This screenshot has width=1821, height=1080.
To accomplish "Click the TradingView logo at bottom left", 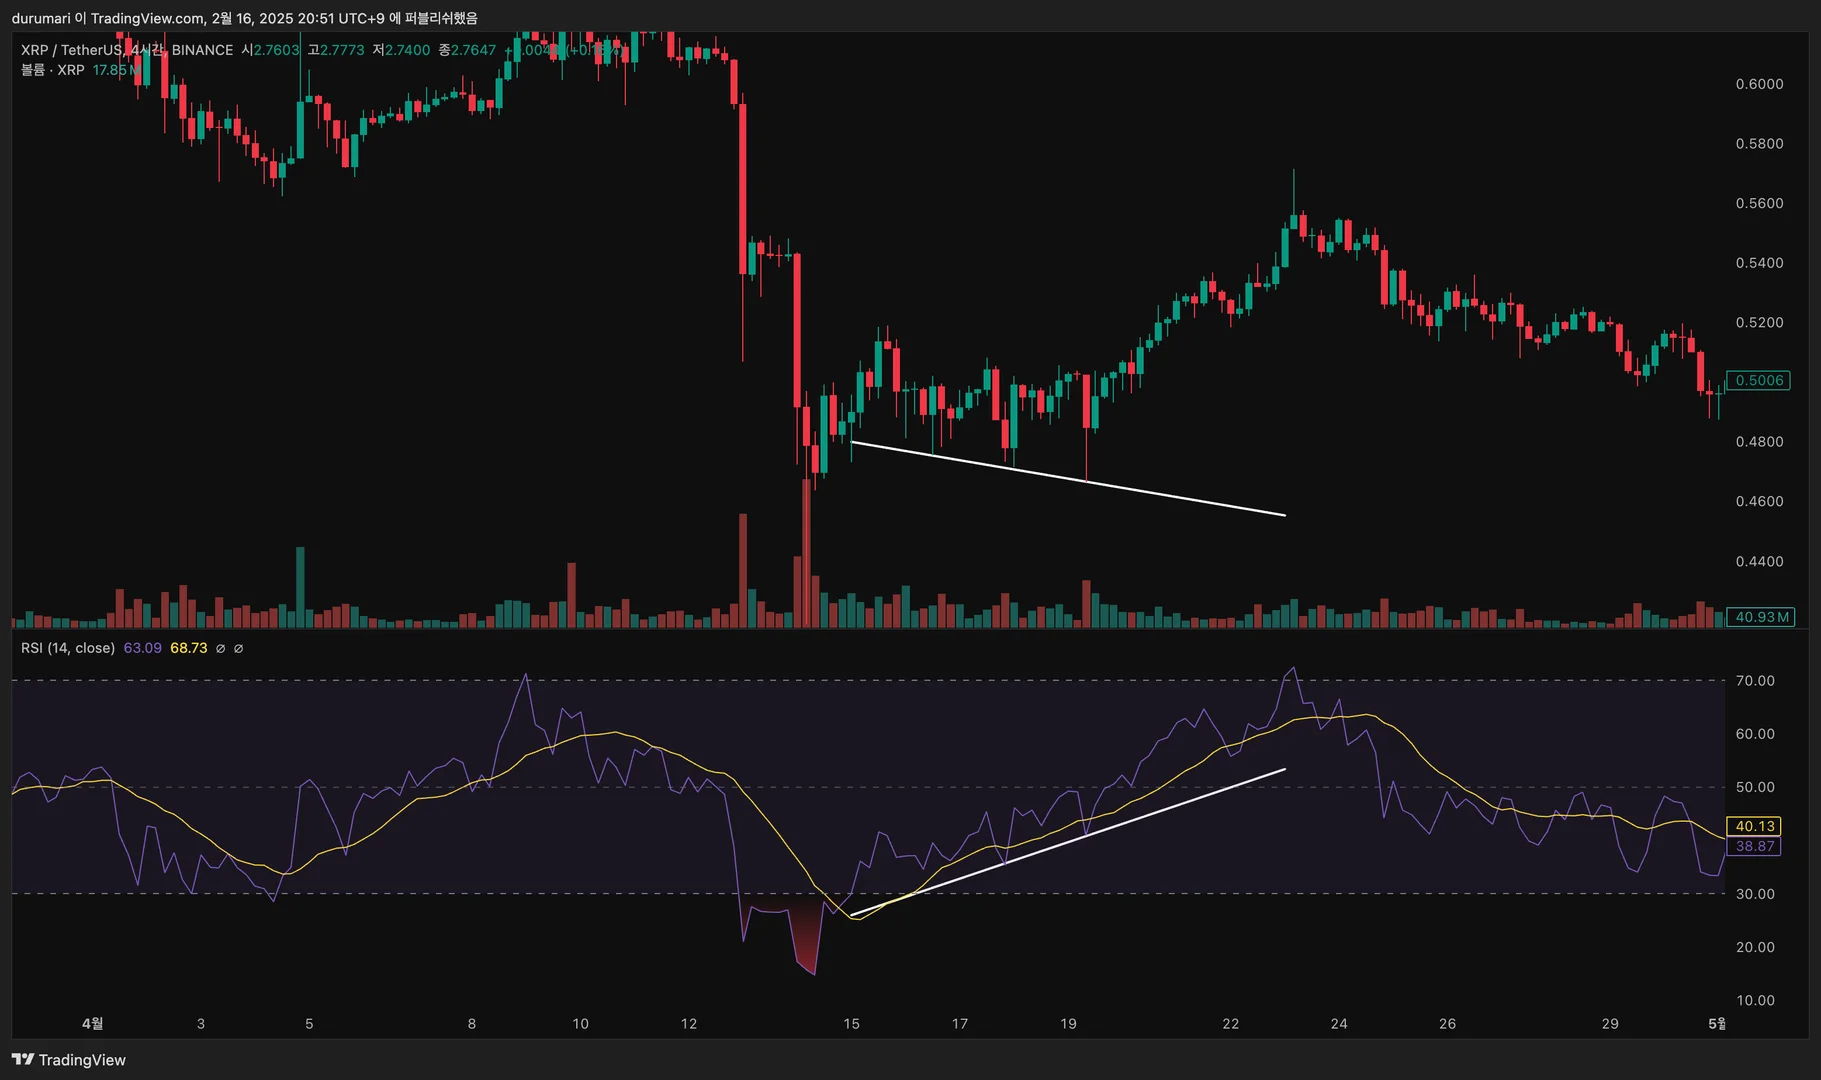I will click(69, 1060).
